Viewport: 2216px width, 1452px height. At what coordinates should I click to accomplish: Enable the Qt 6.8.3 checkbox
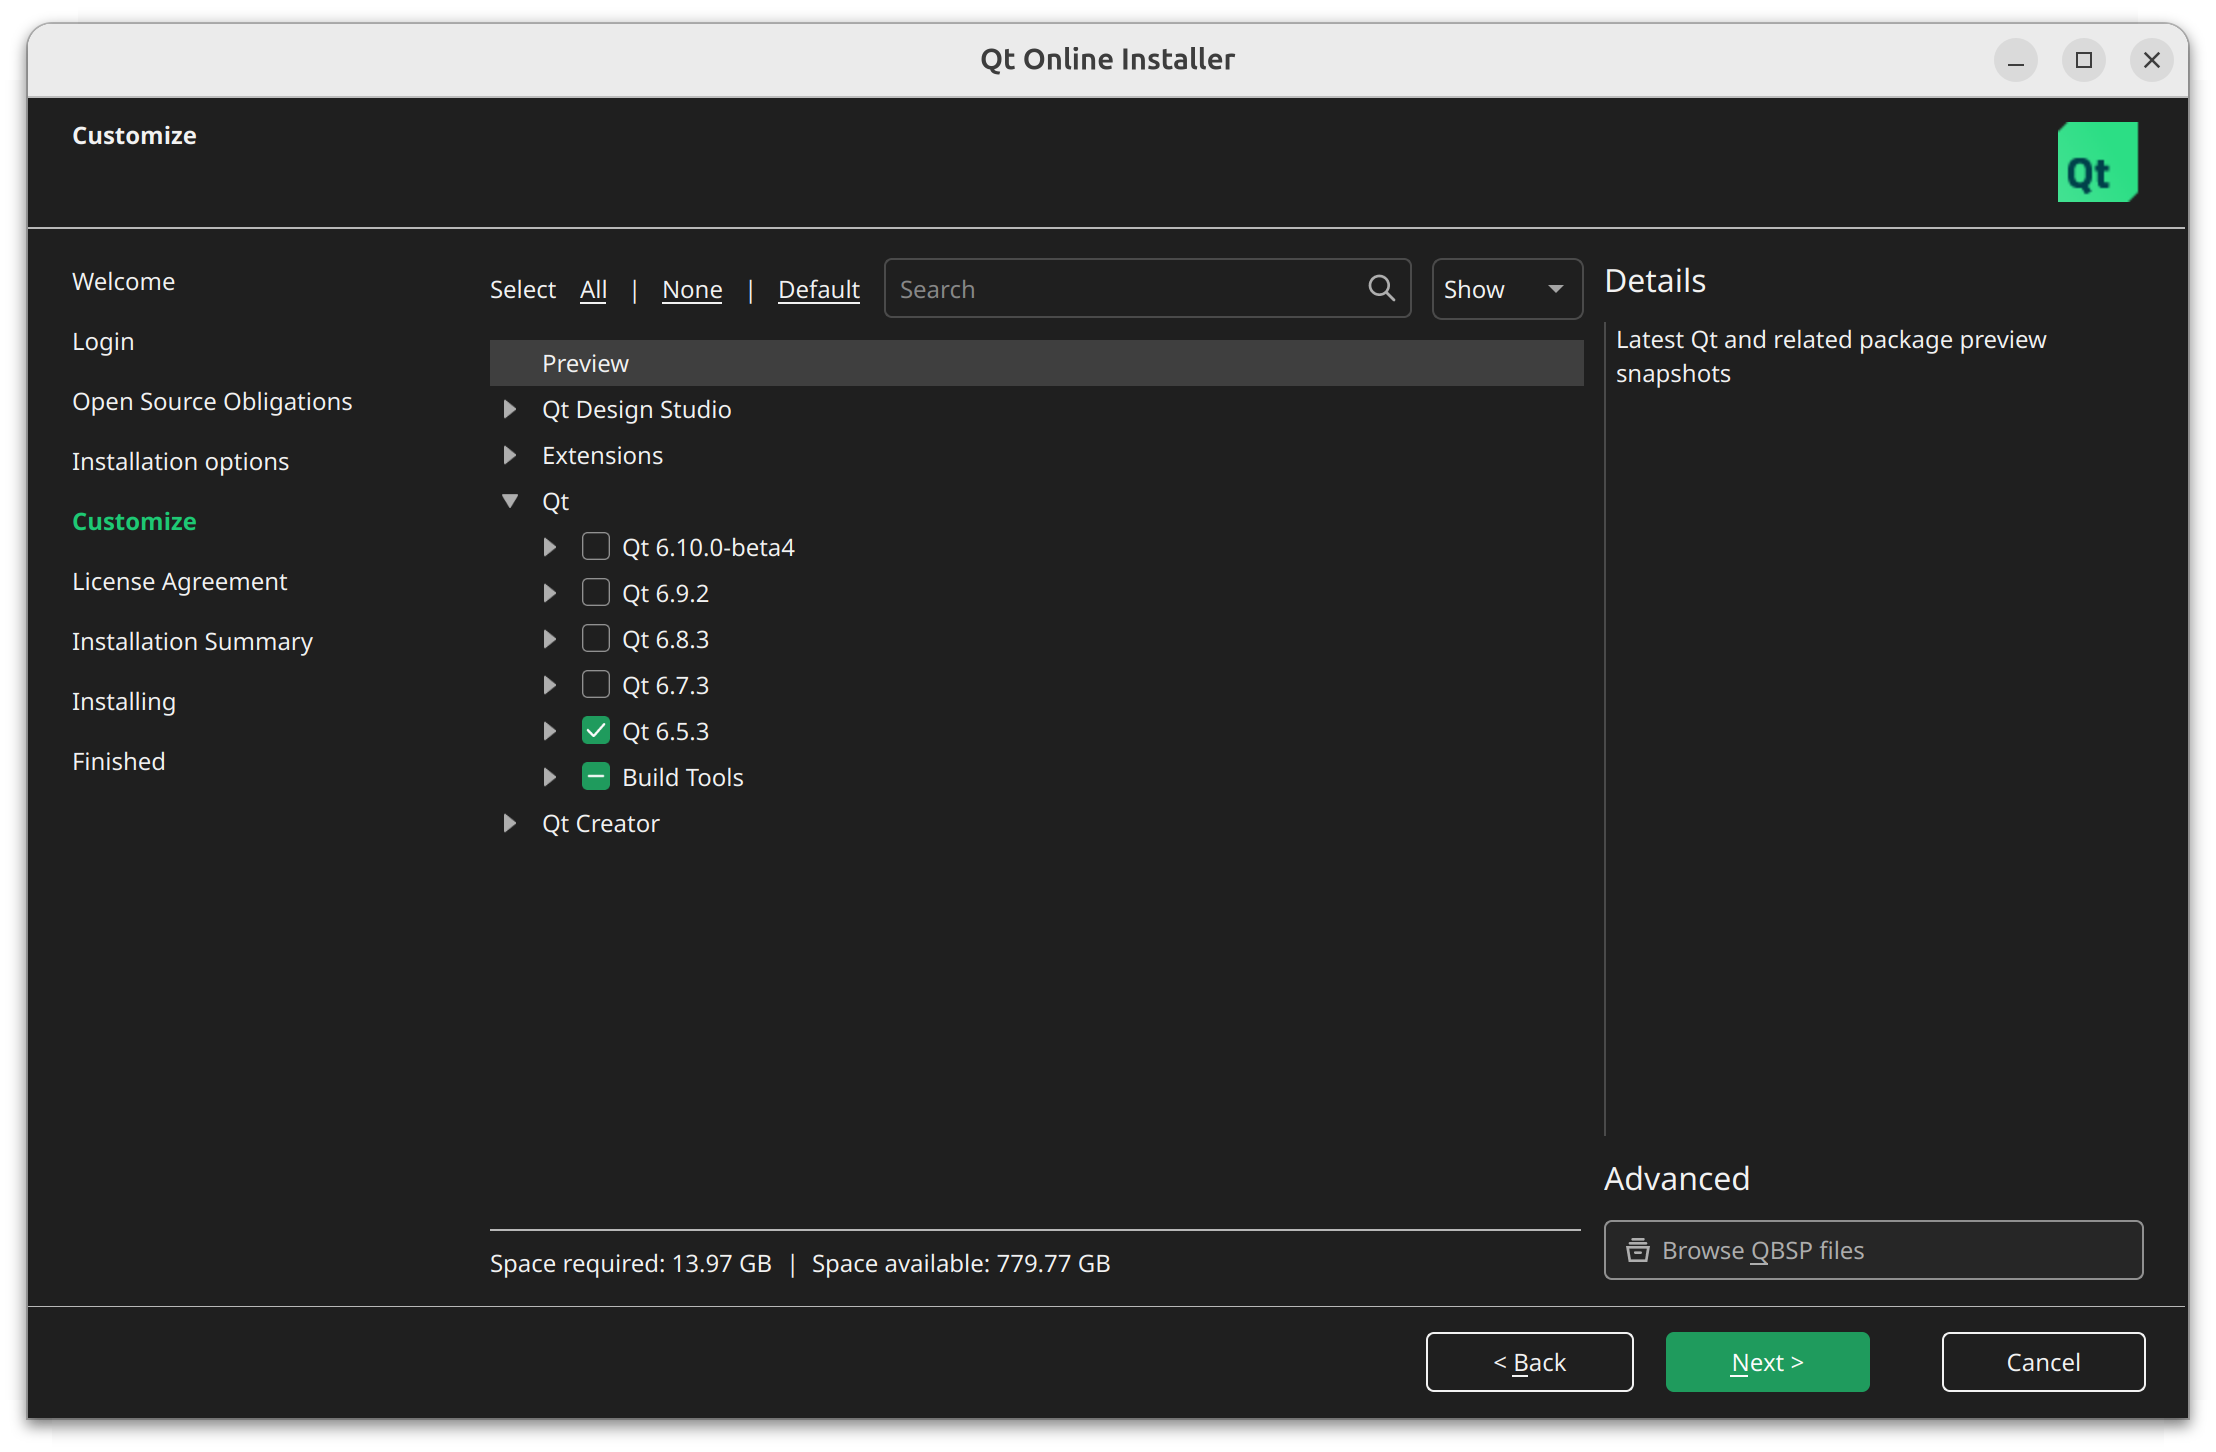(596, 638)
